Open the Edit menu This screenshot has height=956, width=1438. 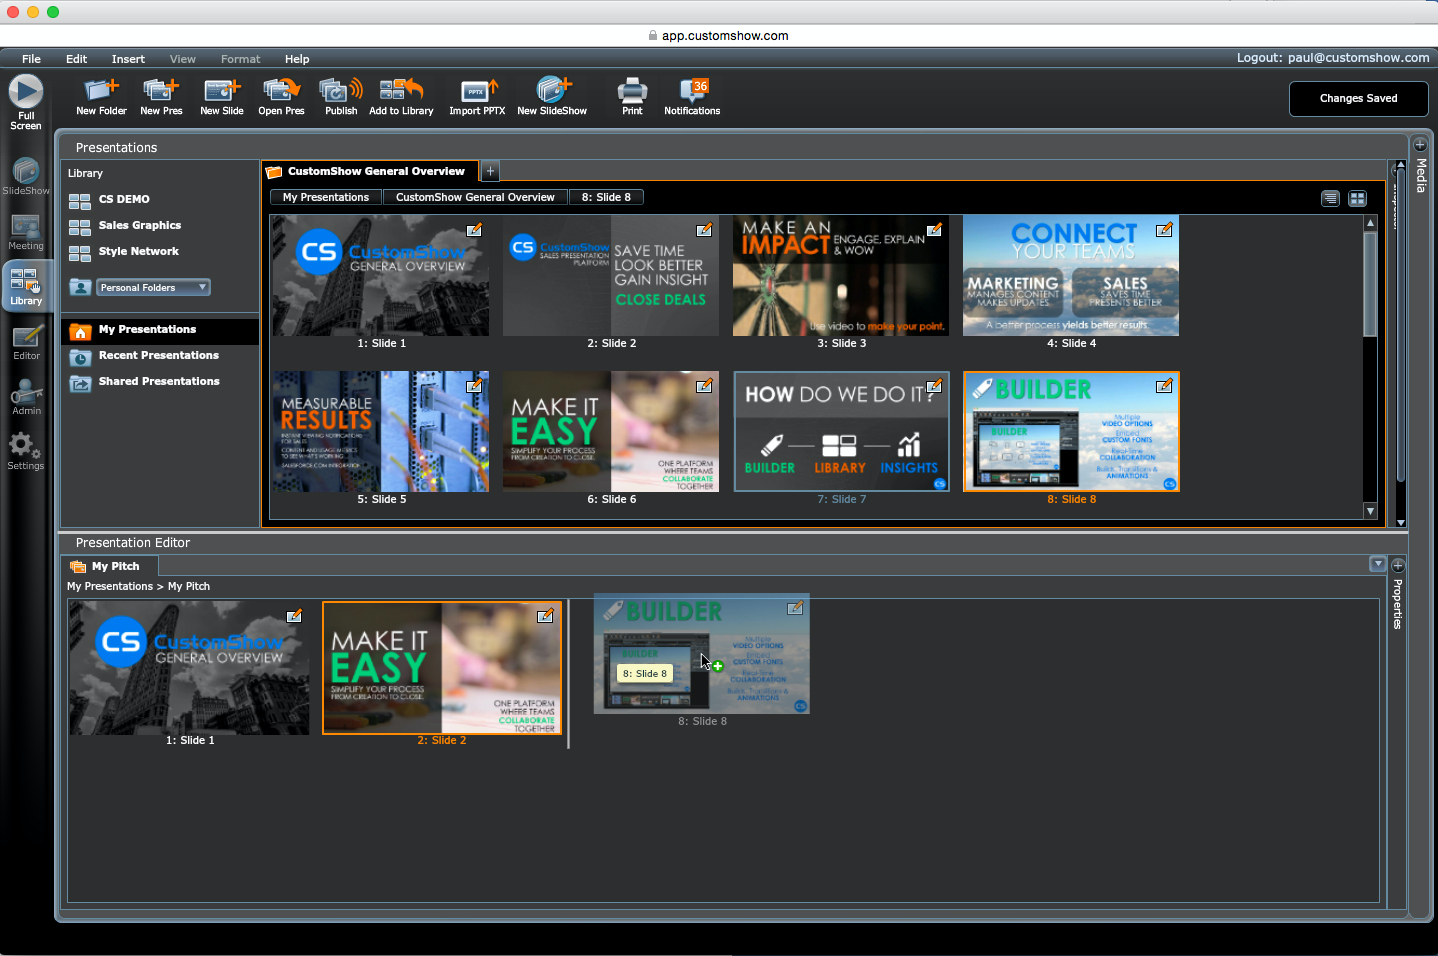tap(77, 59)
